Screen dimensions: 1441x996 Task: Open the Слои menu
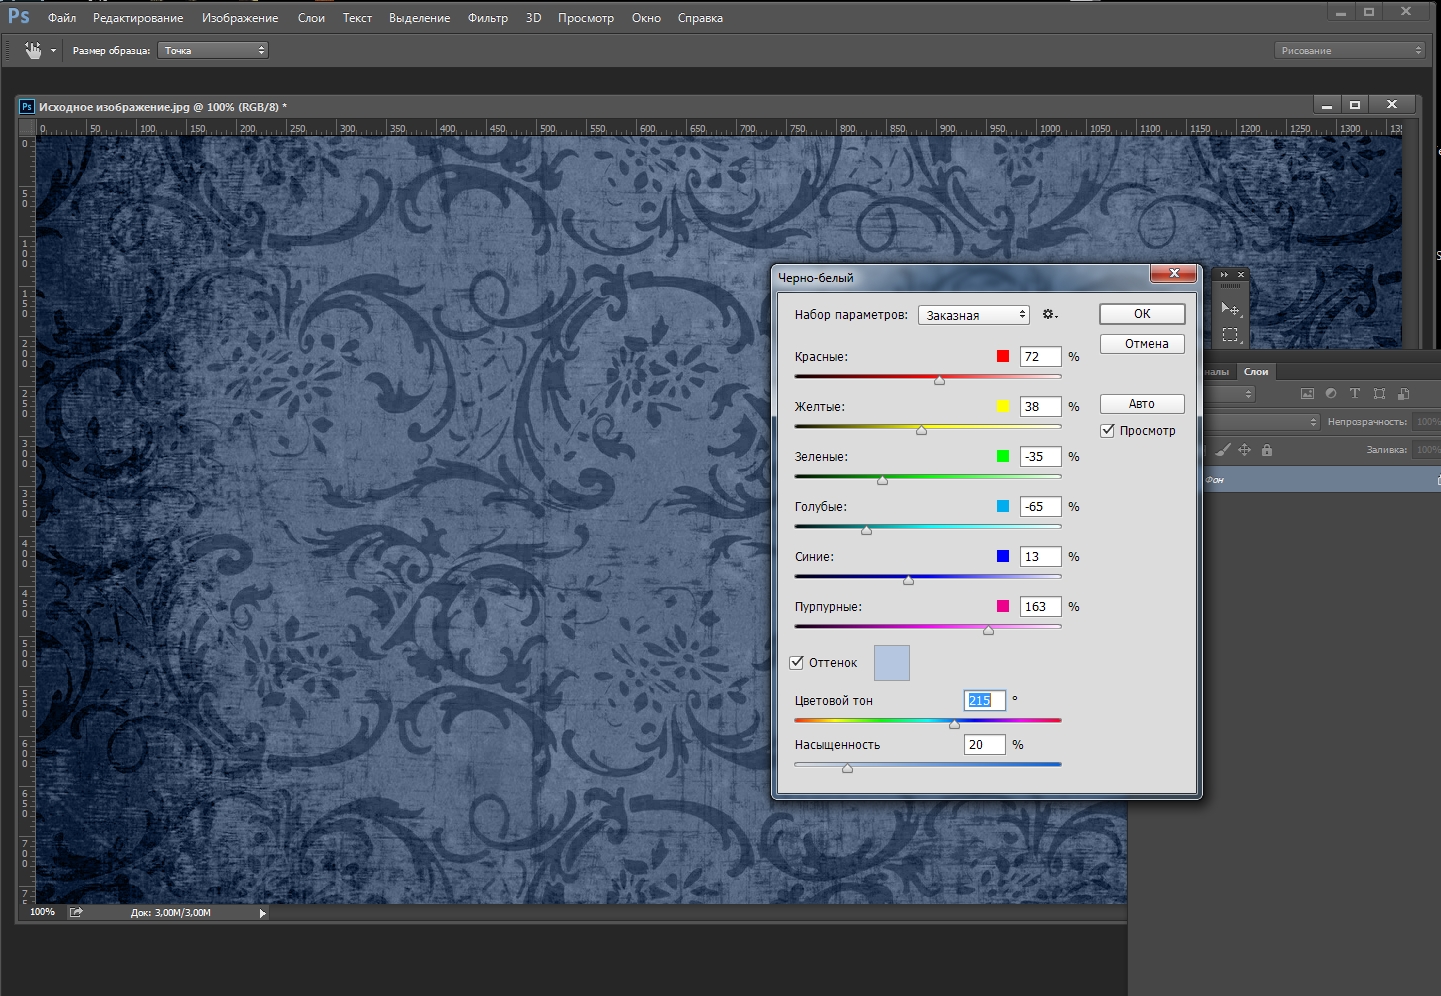tap(311, 18)
